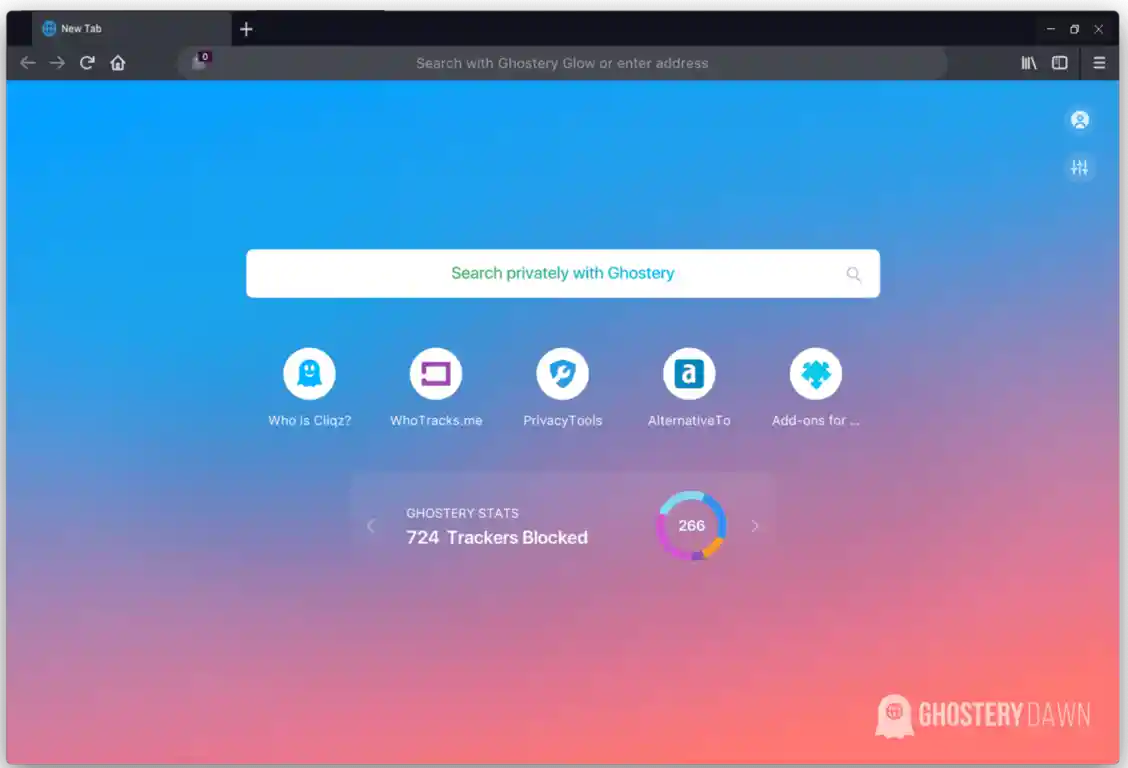
Task: Click the 266 tracker donut chart
Action: coord(691,526)
